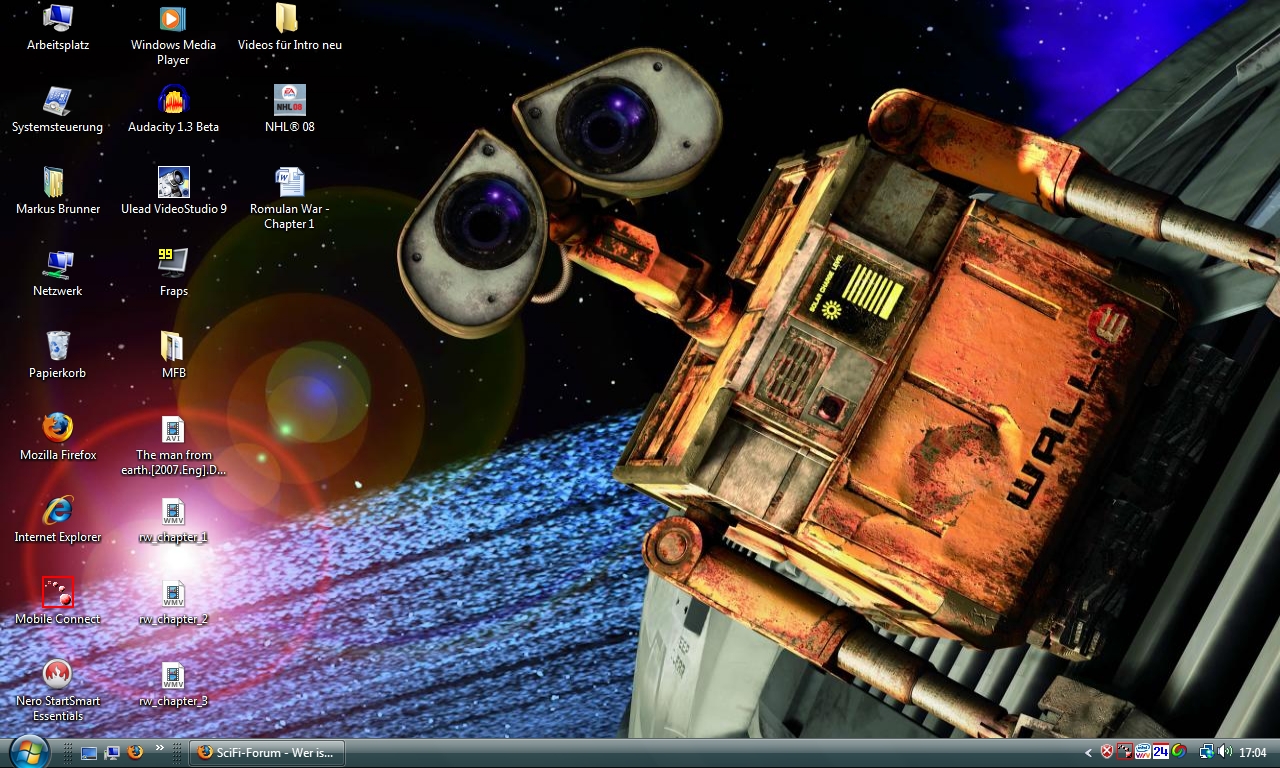Image resolution: width=1280 pixels, height=768 pixels.
Task: Click the taskbar clock showing 17:04
Action: click(1253, 752)
